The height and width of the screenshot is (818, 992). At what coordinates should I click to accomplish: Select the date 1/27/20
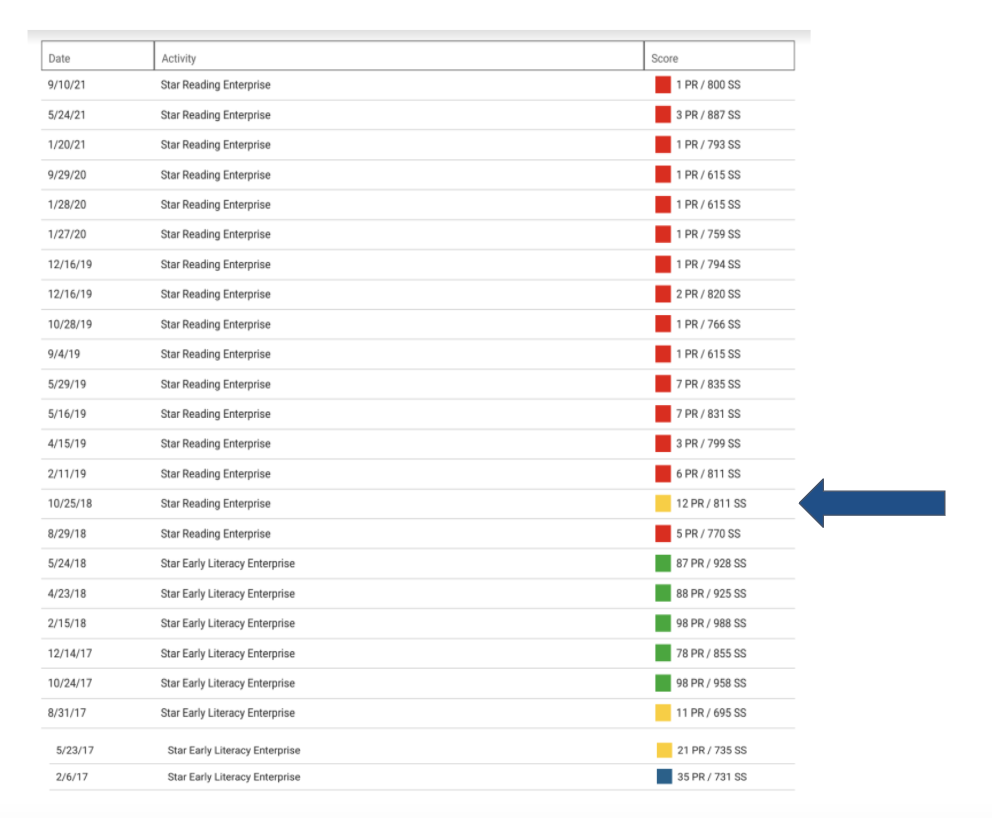click(67, 234)
